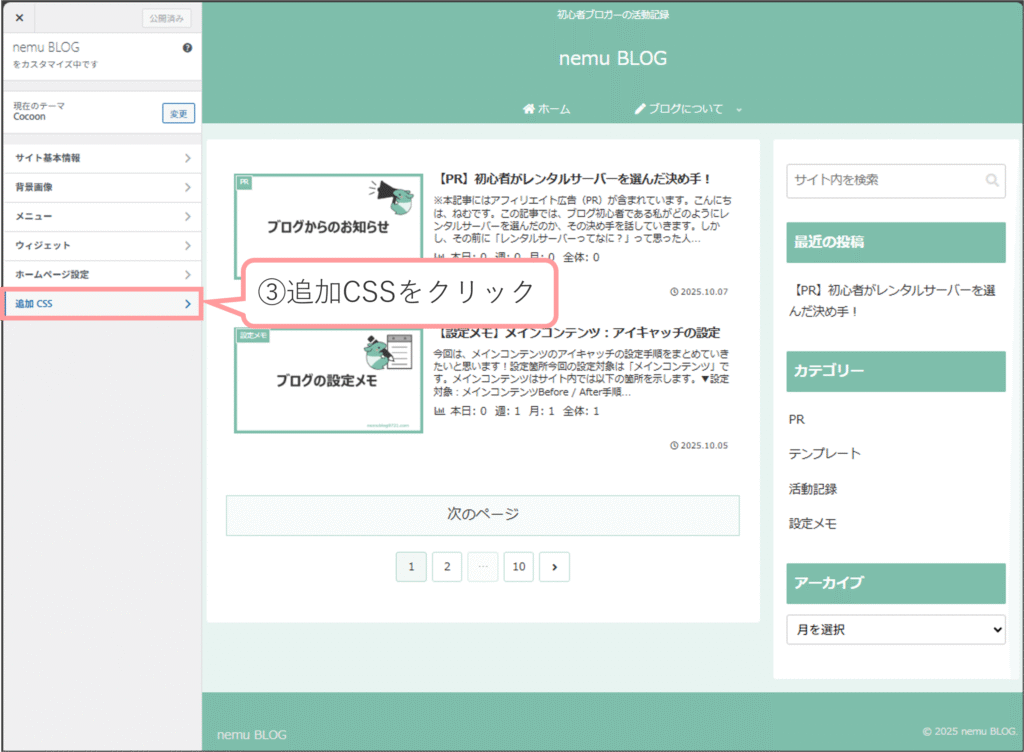This screenshot has width=1024, height=752.
Task: Open the ウィジェット customizer section
Action: tap(100, 245)
